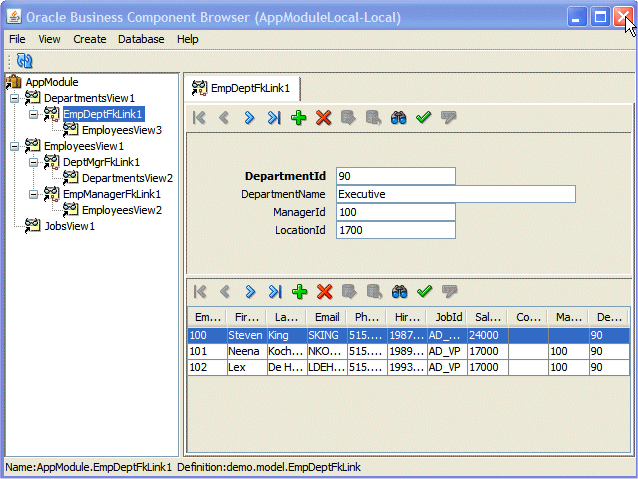Select DepartmentsView1 in tree
Screen dimensions: 638x479
[x=89, y=98]
